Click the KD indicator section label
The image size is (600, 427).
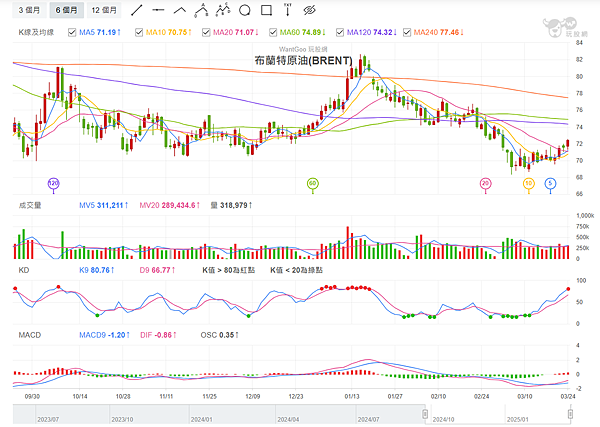[x=24, y=270]
